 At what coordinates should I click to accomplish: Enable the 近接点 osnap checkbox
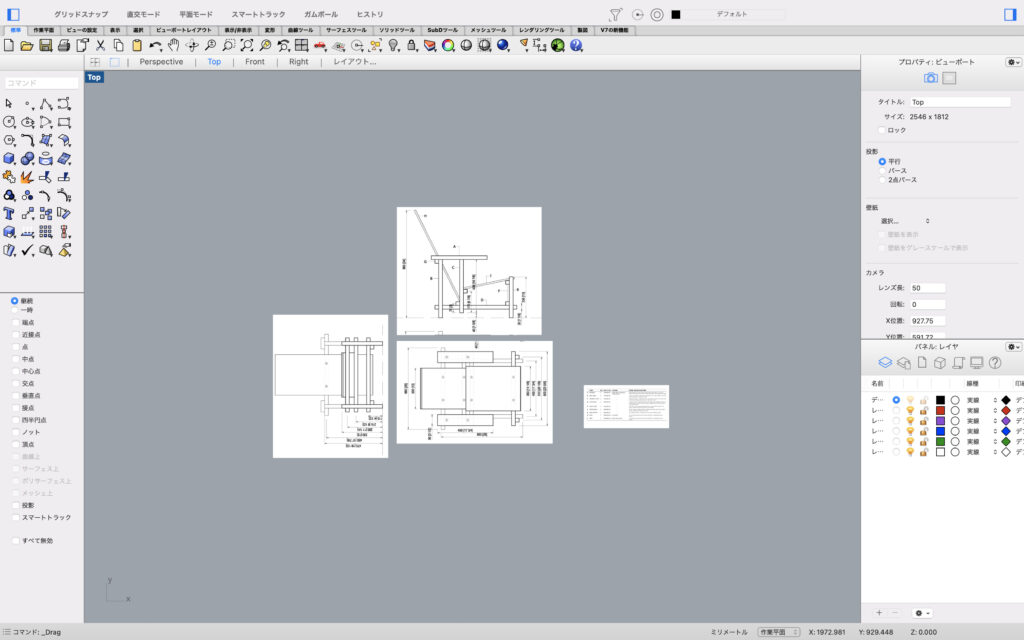15,334
